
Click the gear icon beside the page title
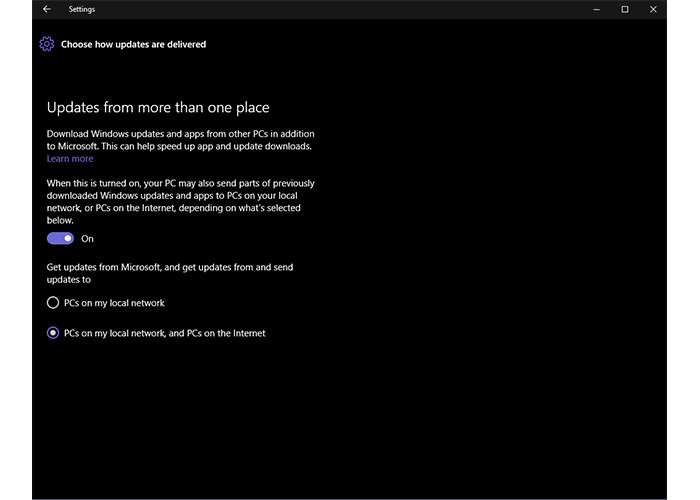46,44
